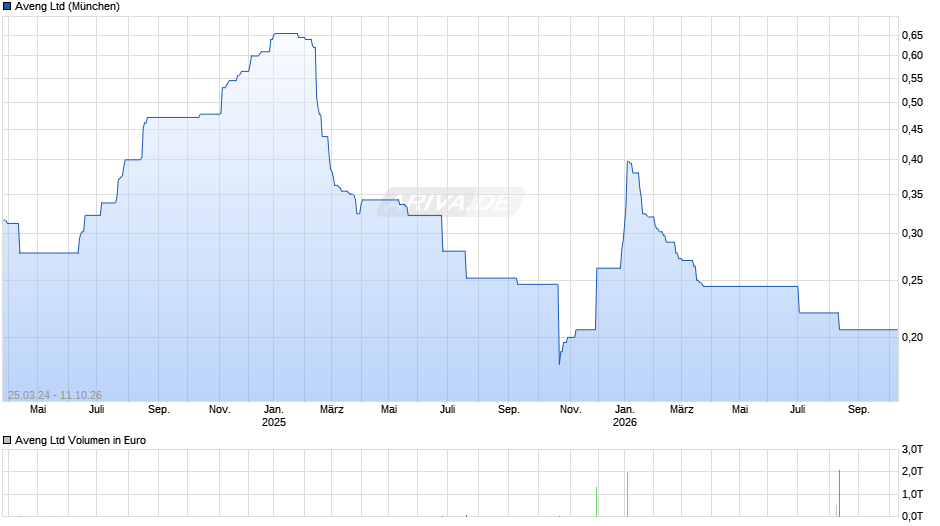
Task: Click the 'März' label after Jan. 2026
Action: (x=682, y=410)
